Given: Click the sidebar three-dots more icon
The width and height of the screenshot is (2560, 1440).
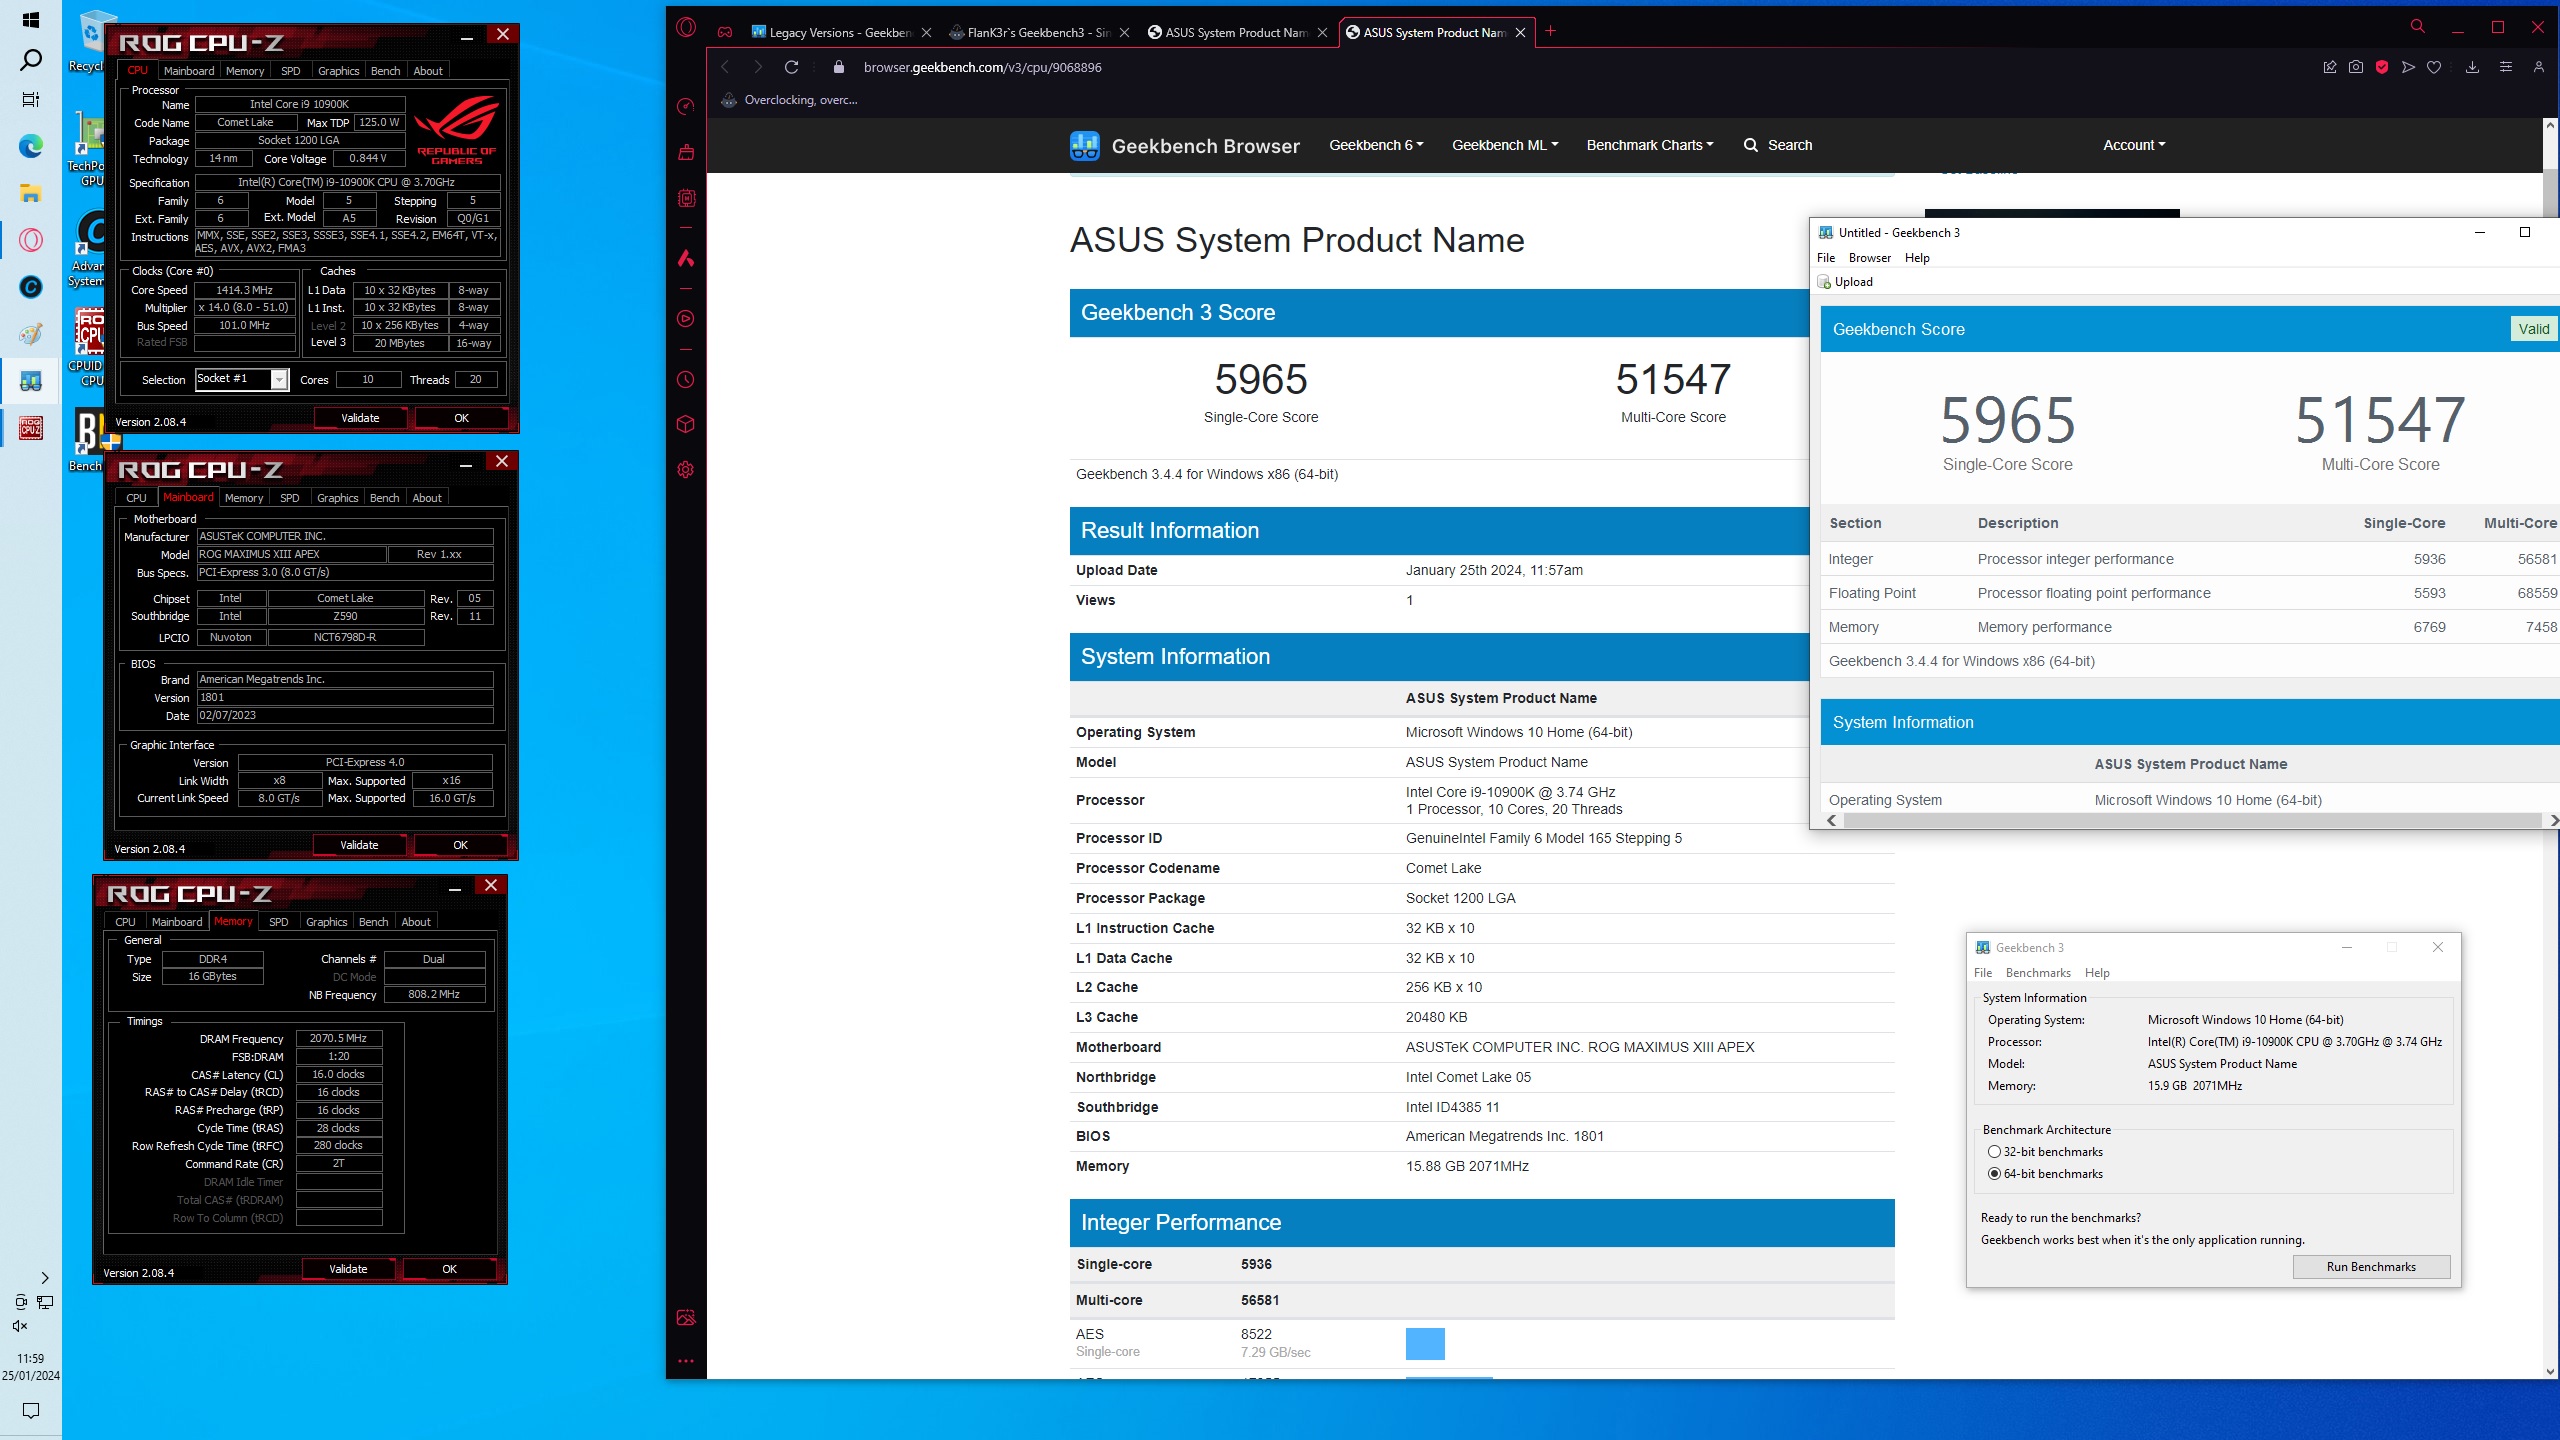Looking at the screenshot, I should tap(686, 1361).
